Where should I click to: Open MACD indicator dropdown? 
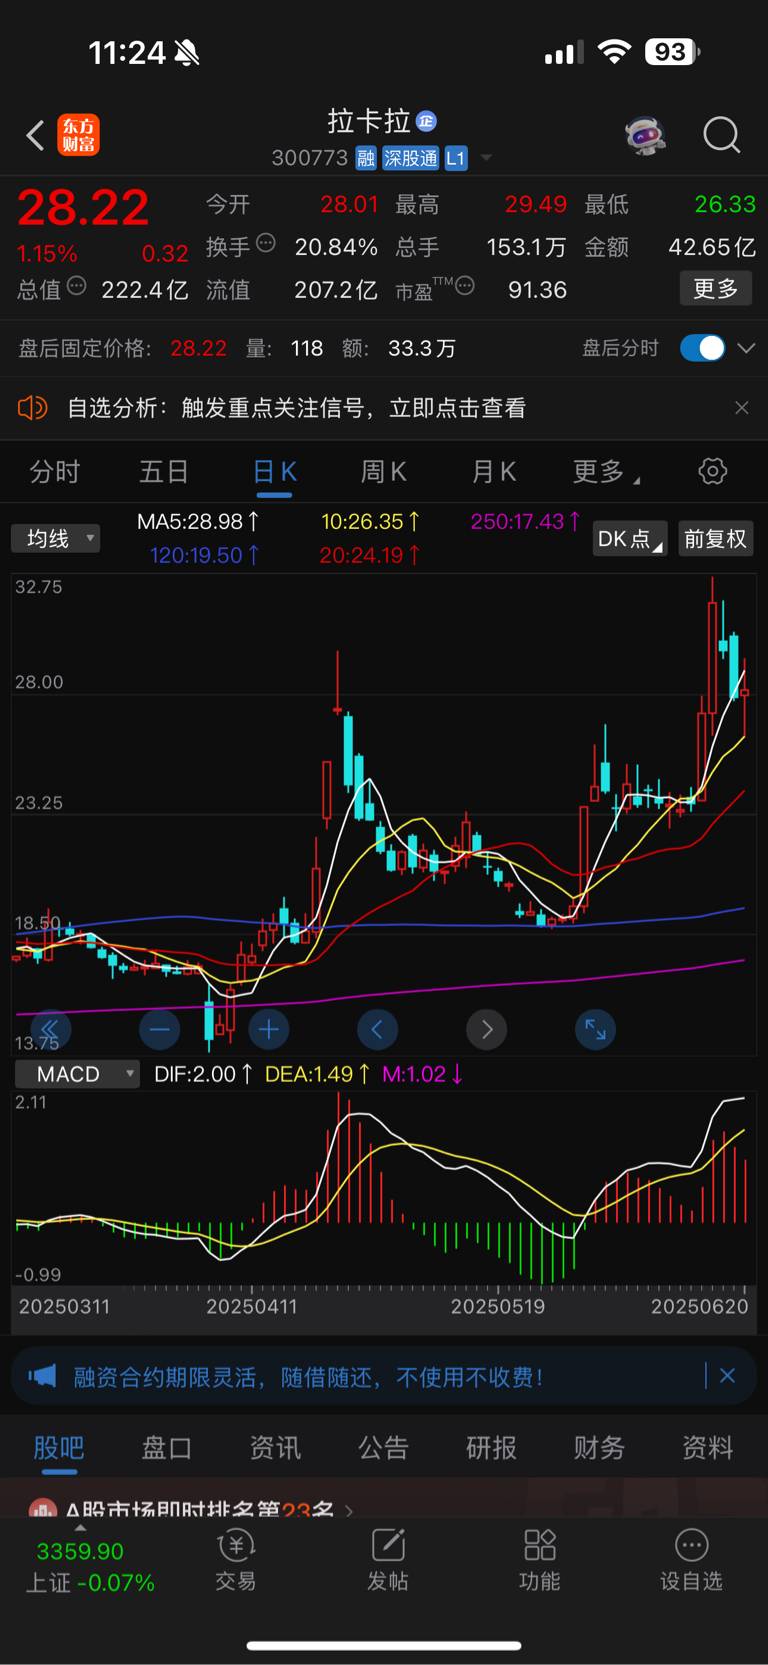[77, 1074]
